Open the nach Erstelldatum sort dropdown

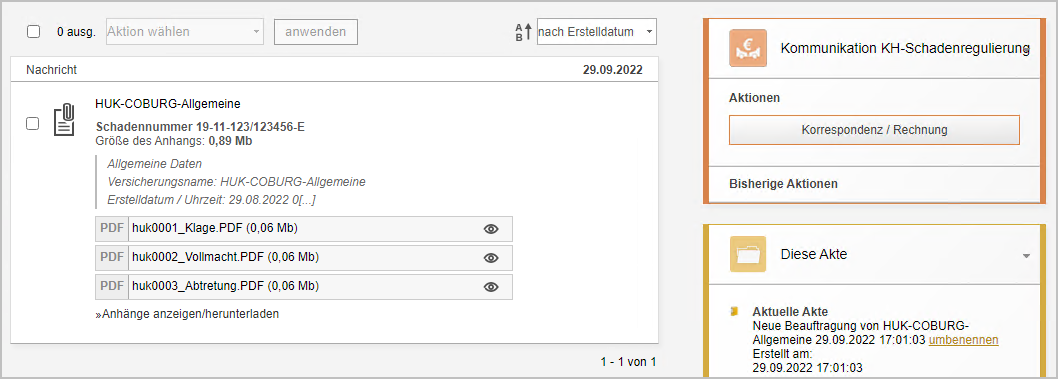pyautogui.click(x=596, y=32)
